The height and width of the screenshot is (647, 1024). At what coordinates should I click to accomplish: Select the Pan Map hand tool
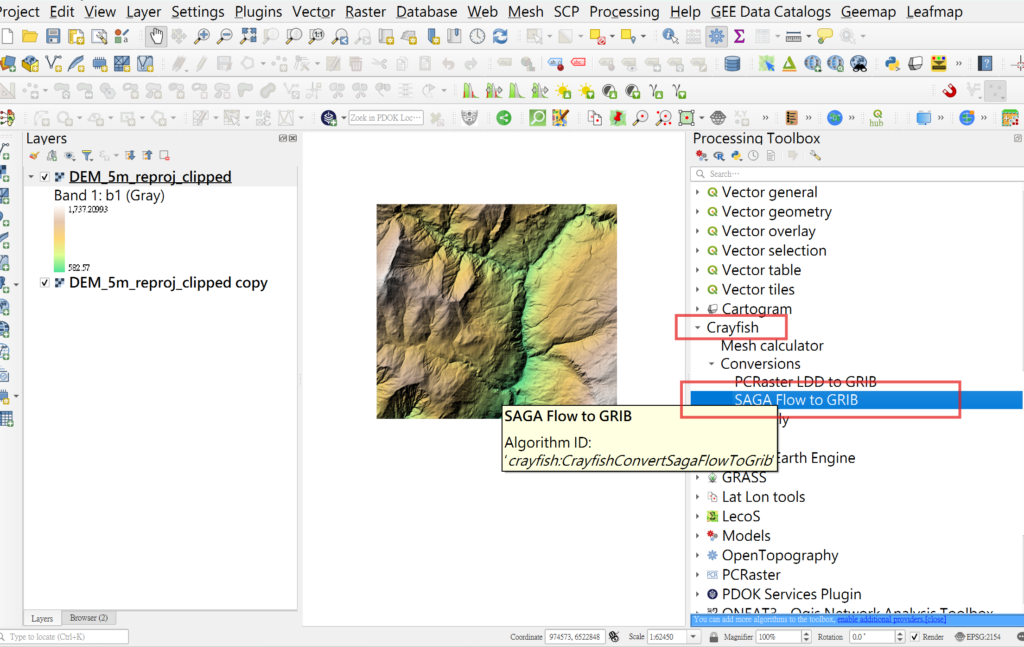[x=156, y=37]
